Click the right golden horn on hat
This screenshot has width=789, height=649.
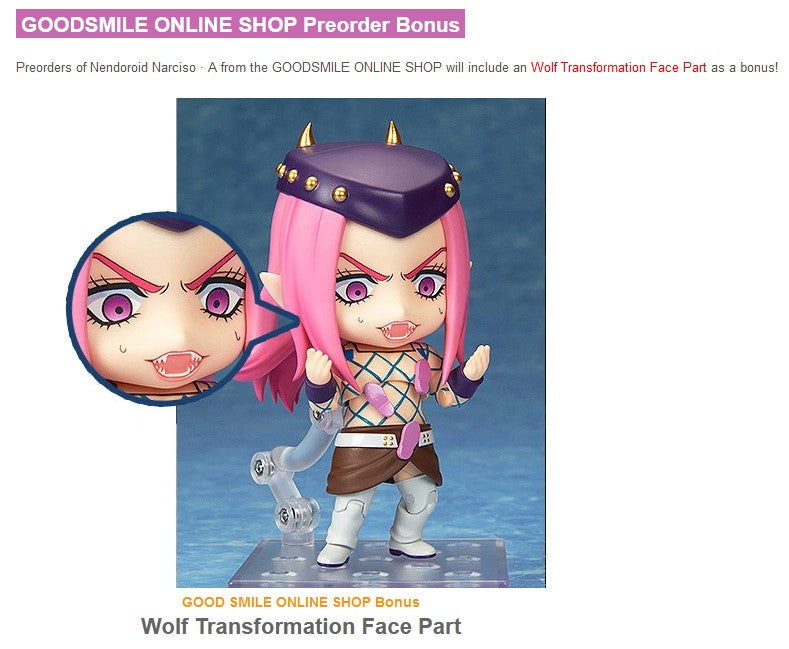pyautogui.click(x=393, y=132)
